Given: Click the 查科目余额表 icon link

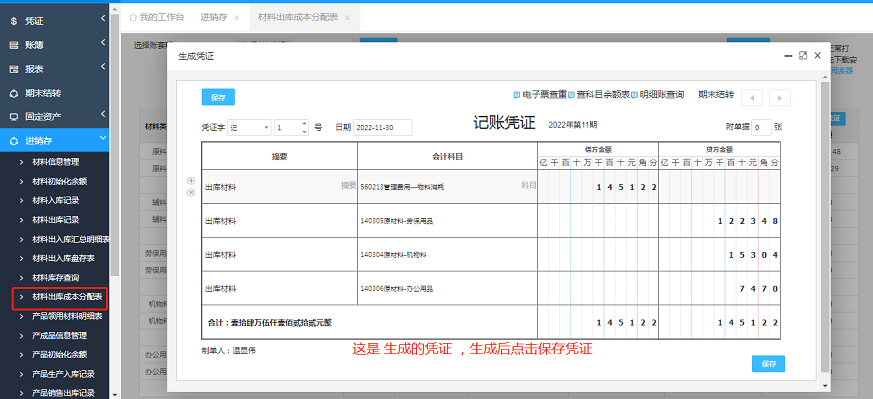Looking at the screenshot, I should pos(599,95).
